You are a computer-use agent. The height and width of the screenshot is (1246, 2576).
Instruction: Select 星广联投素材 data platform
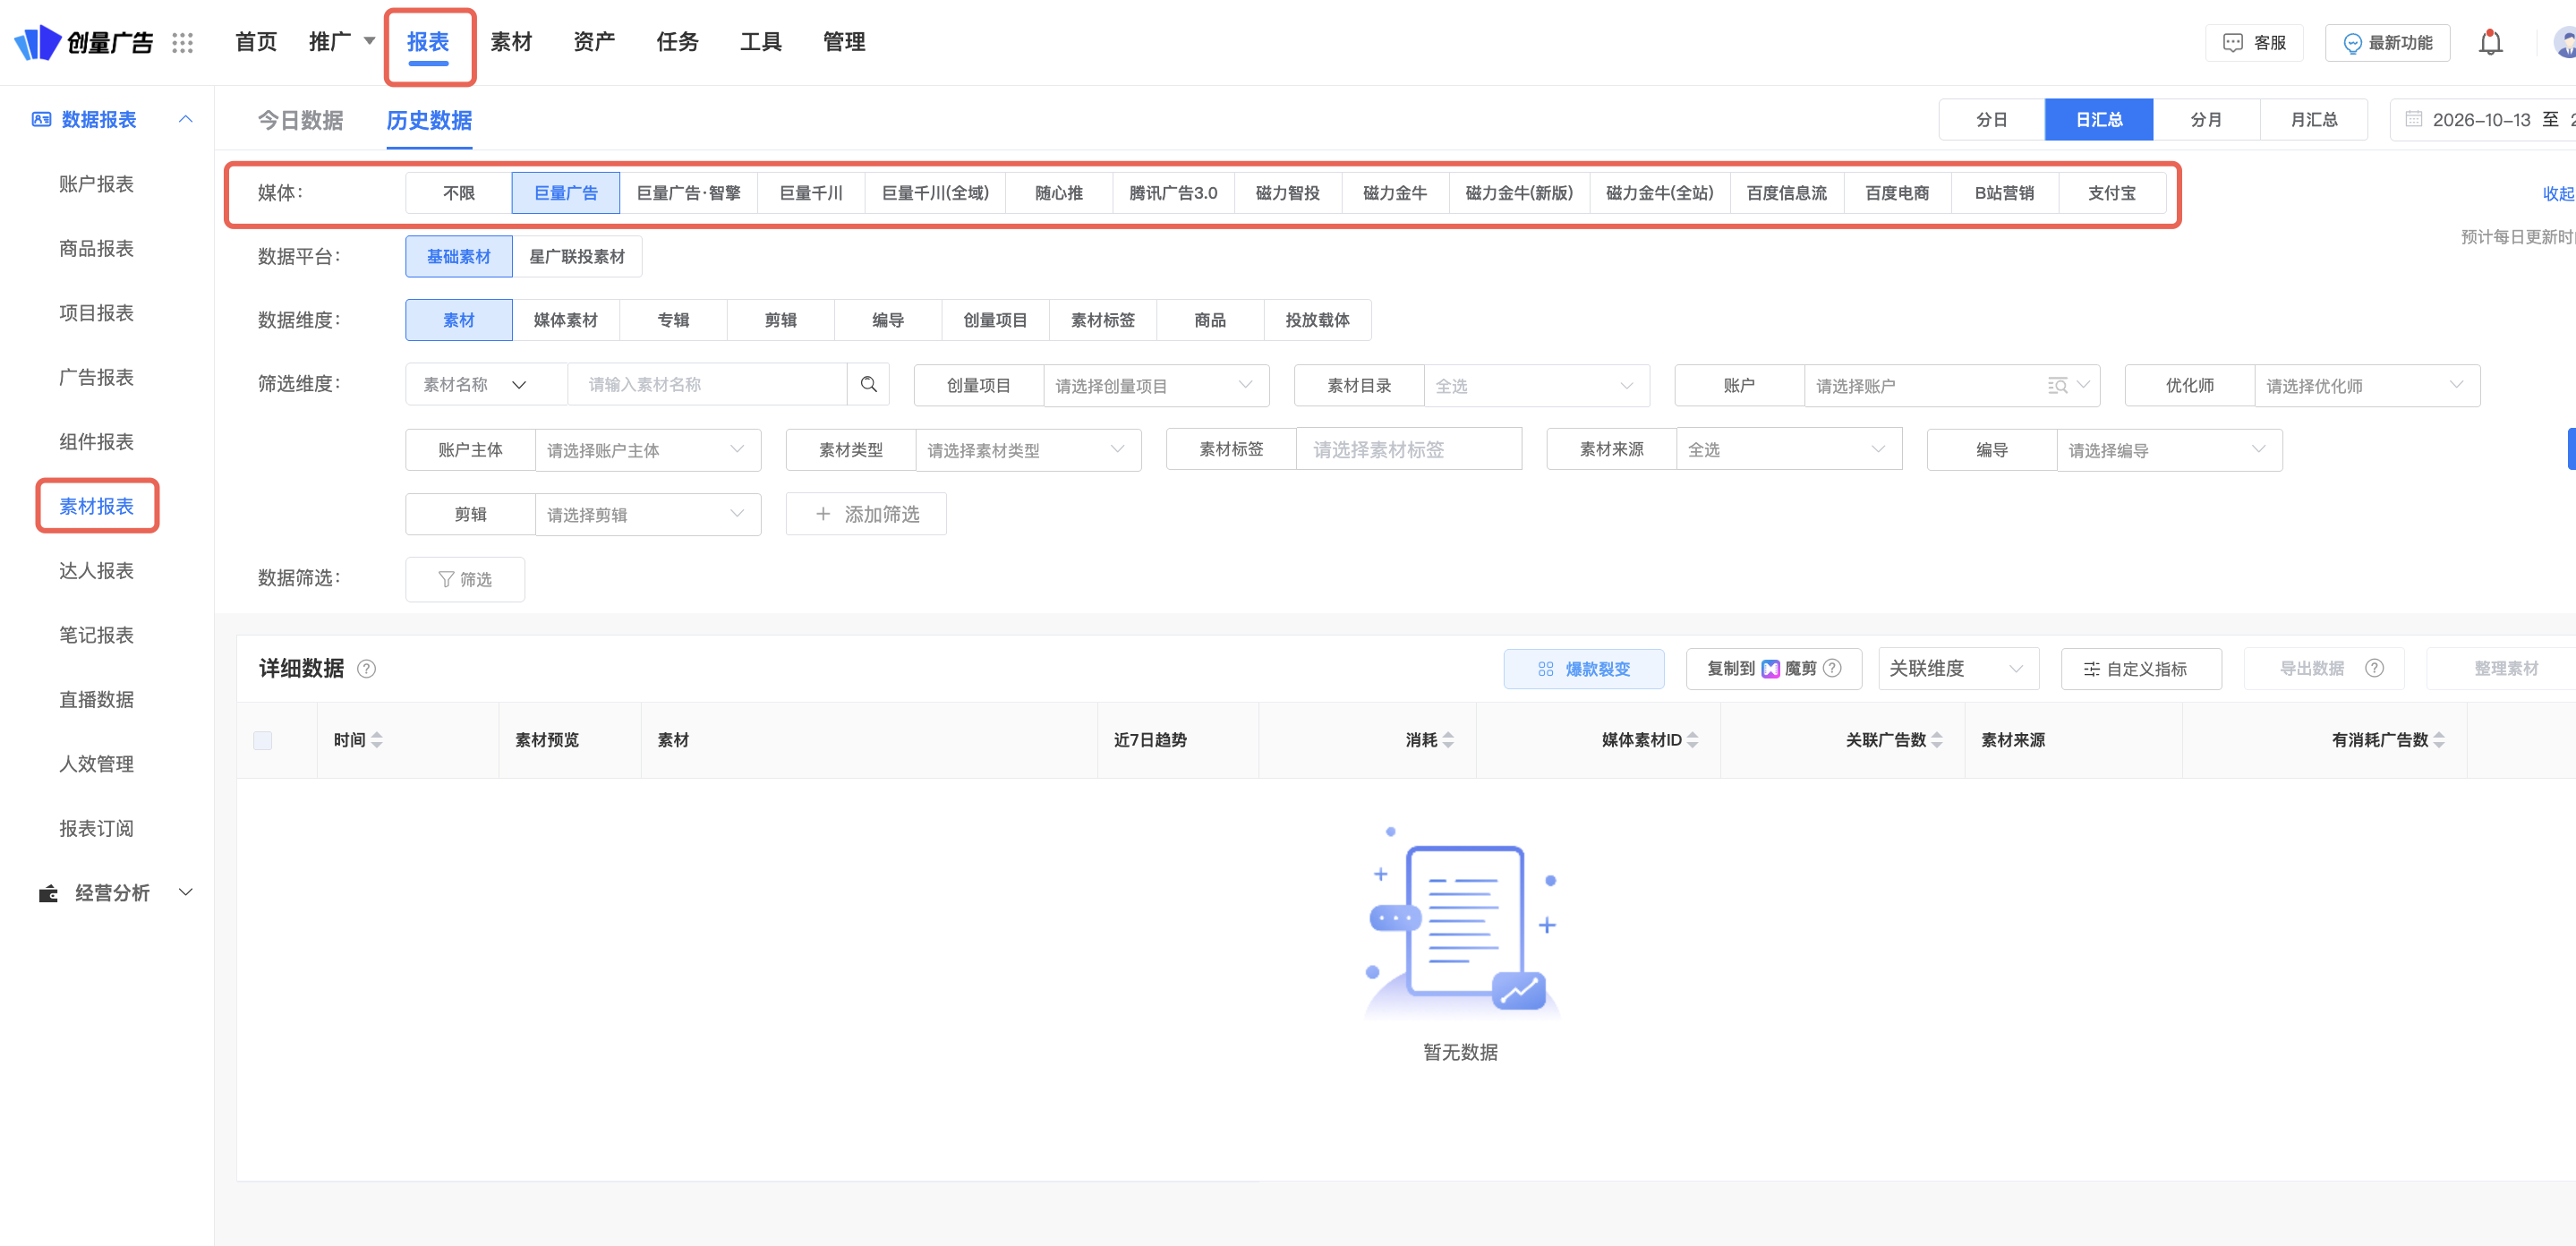577,257
